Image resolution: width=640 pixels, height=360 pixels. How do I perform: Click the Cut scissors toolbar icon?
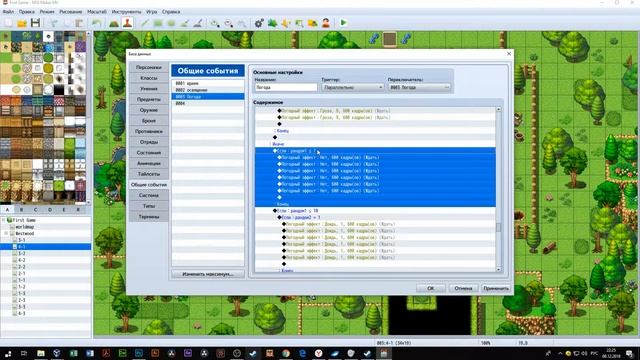pos(53,23)
